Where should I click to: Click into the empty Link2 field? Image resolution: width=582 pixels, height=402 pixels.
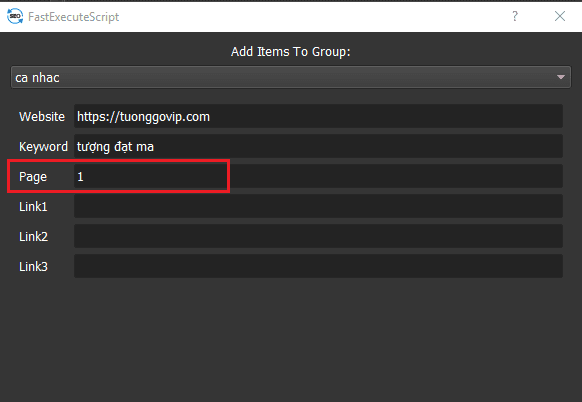pos(318,236)
